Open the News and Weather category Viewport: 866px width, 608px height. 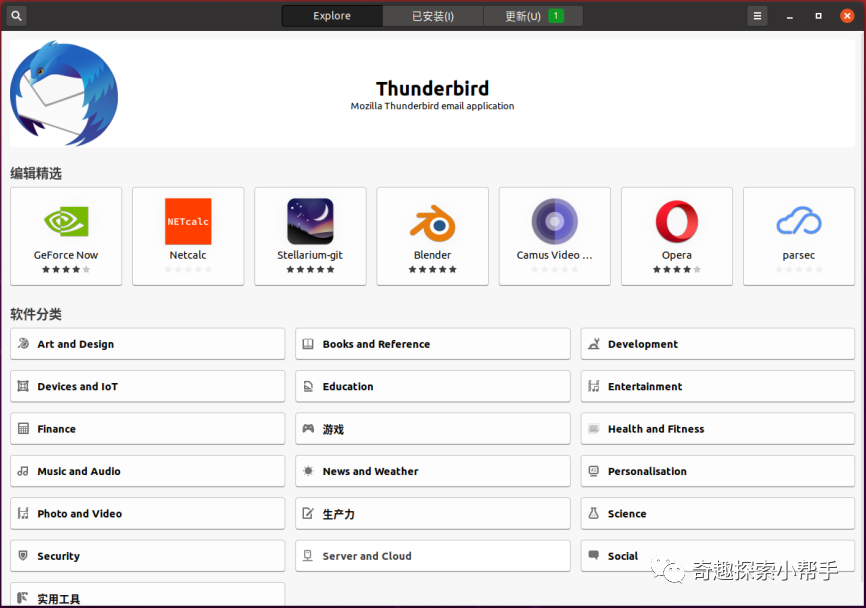pyautogui.click(x=432, y=471)
